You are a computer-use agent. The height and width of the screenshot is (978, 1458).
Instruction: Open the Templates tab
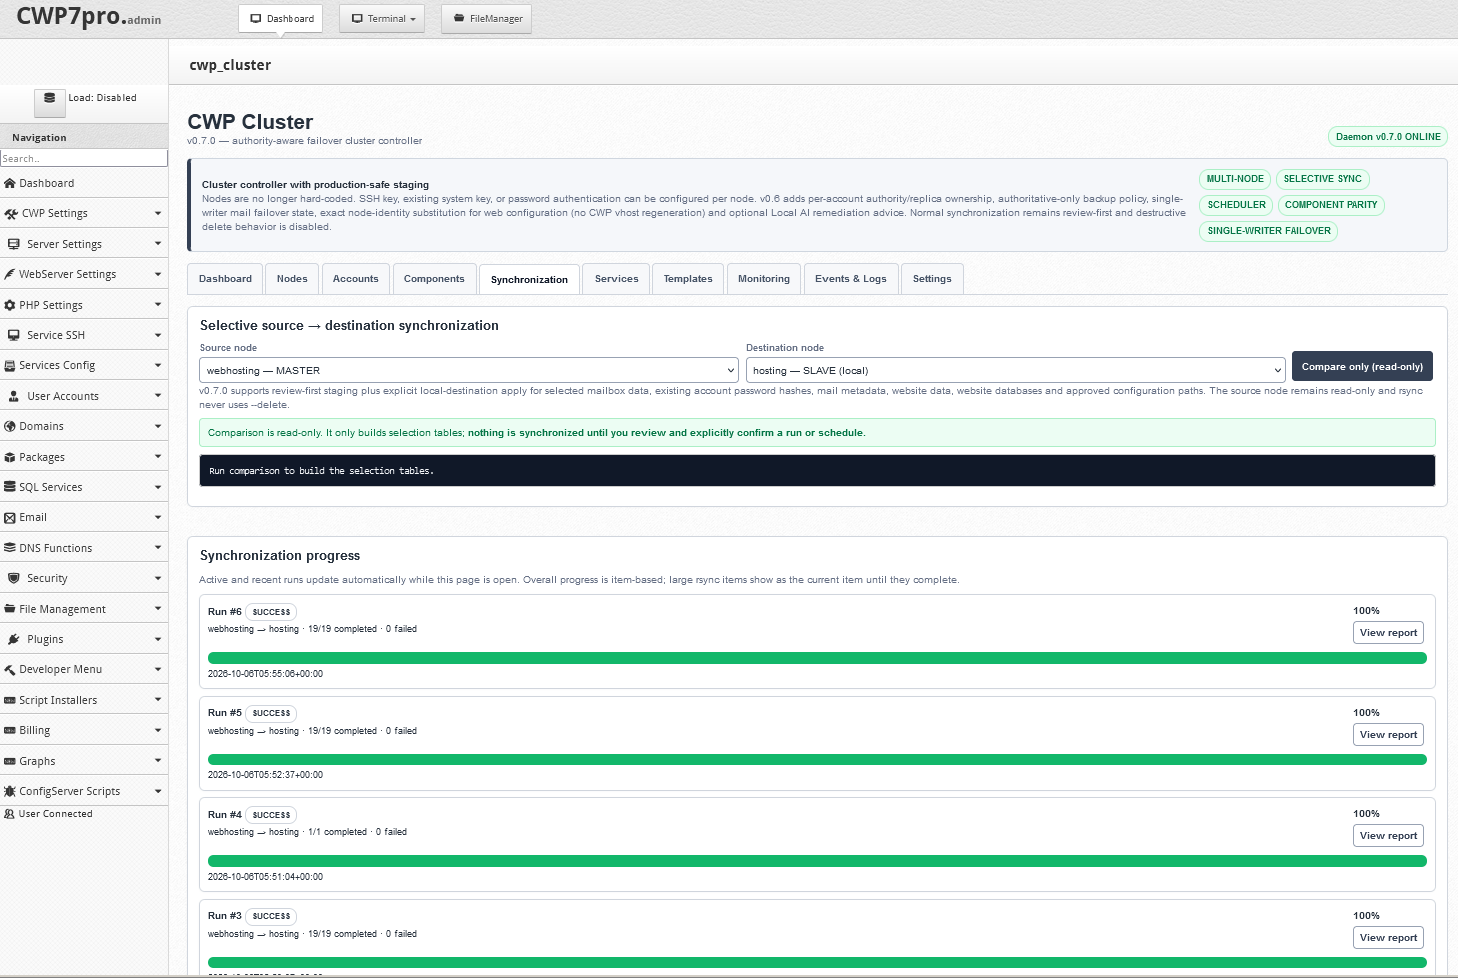688,279
